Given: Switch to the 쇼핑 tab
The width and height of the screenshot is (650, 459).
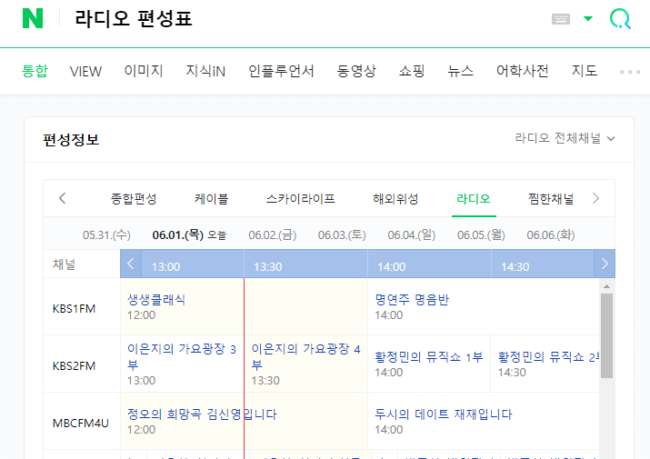Looking at the screenshot, I should tap(412, 71).
